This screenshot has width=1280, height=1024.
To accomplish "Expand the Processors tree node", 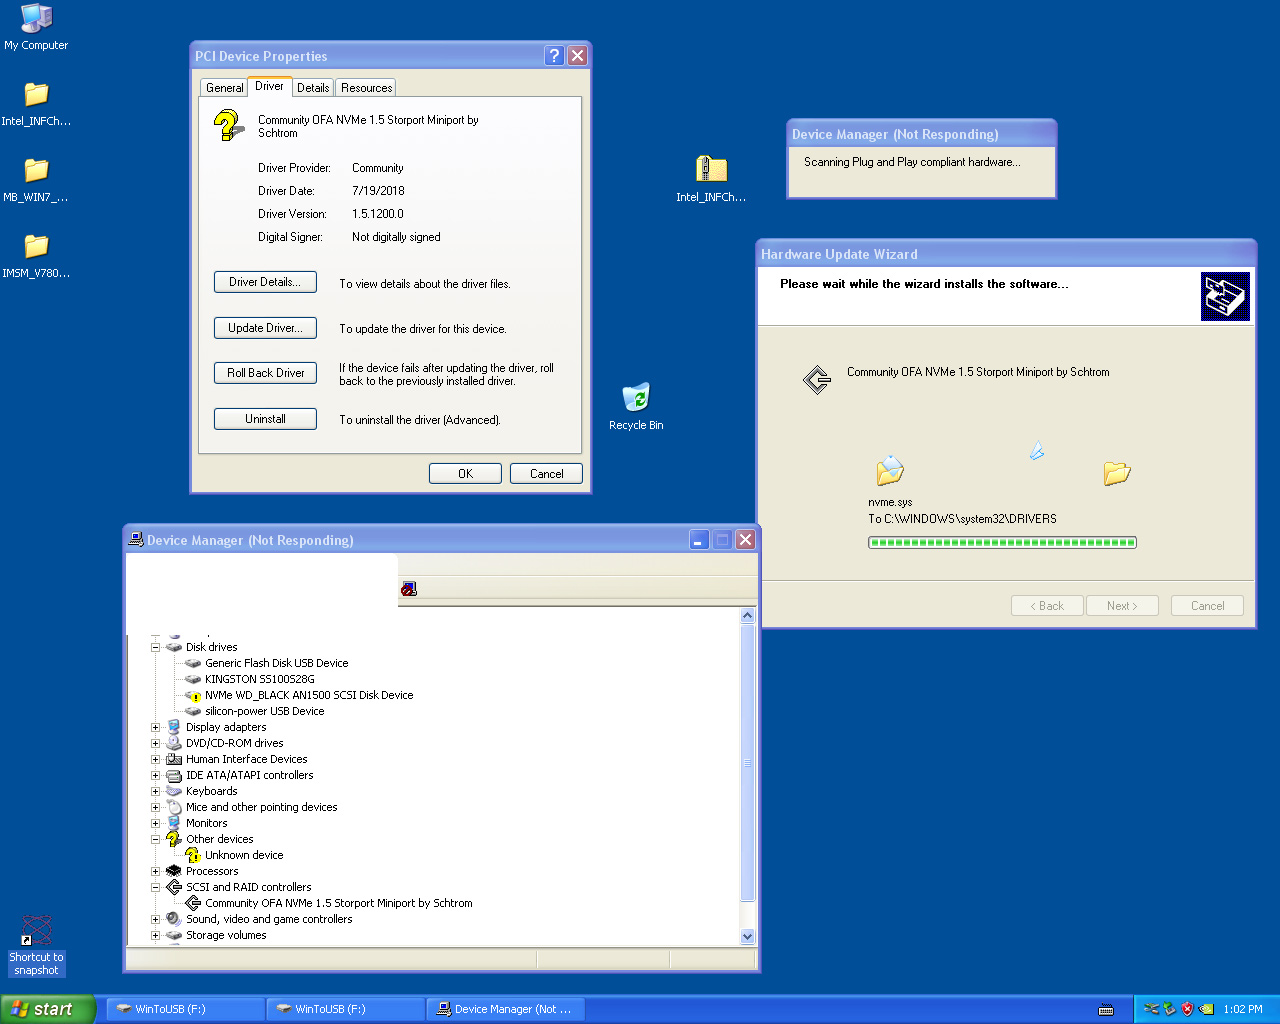I will (155, 871).
